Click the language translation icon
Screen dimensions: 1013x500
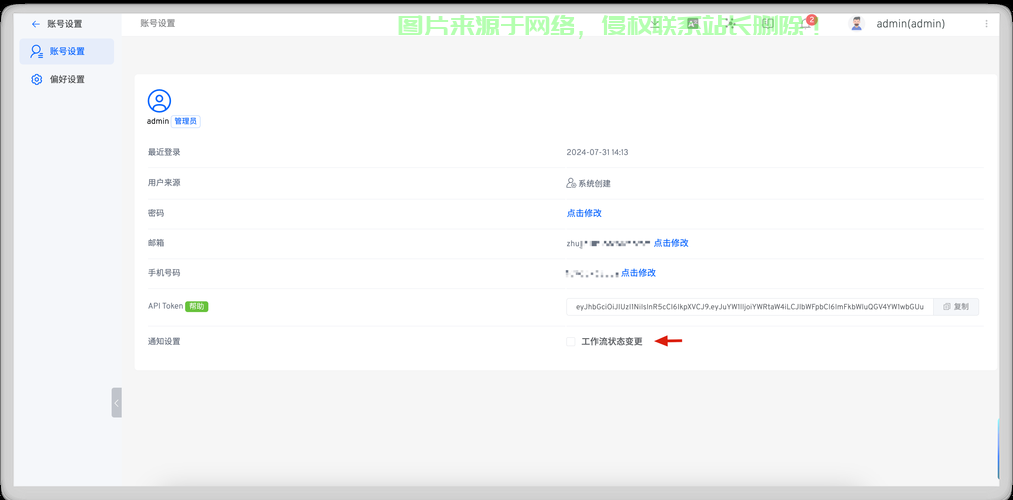pos(692,23)
